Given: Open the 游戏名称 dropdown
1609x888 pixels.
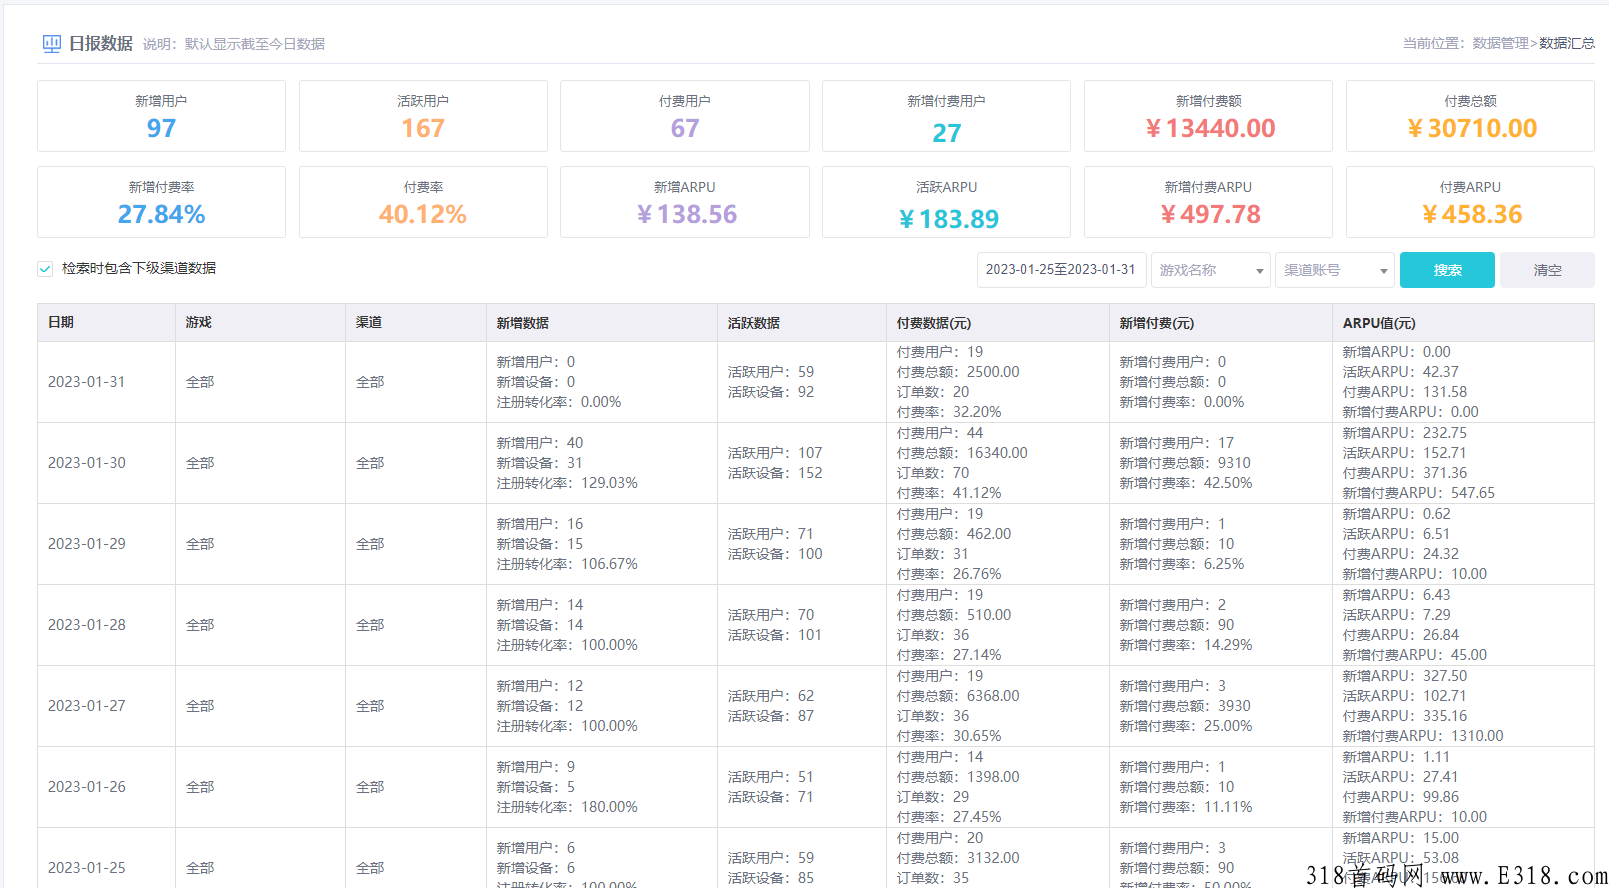Looking at the screenshot, I should pyautogui.click(x=1211, y=270).
